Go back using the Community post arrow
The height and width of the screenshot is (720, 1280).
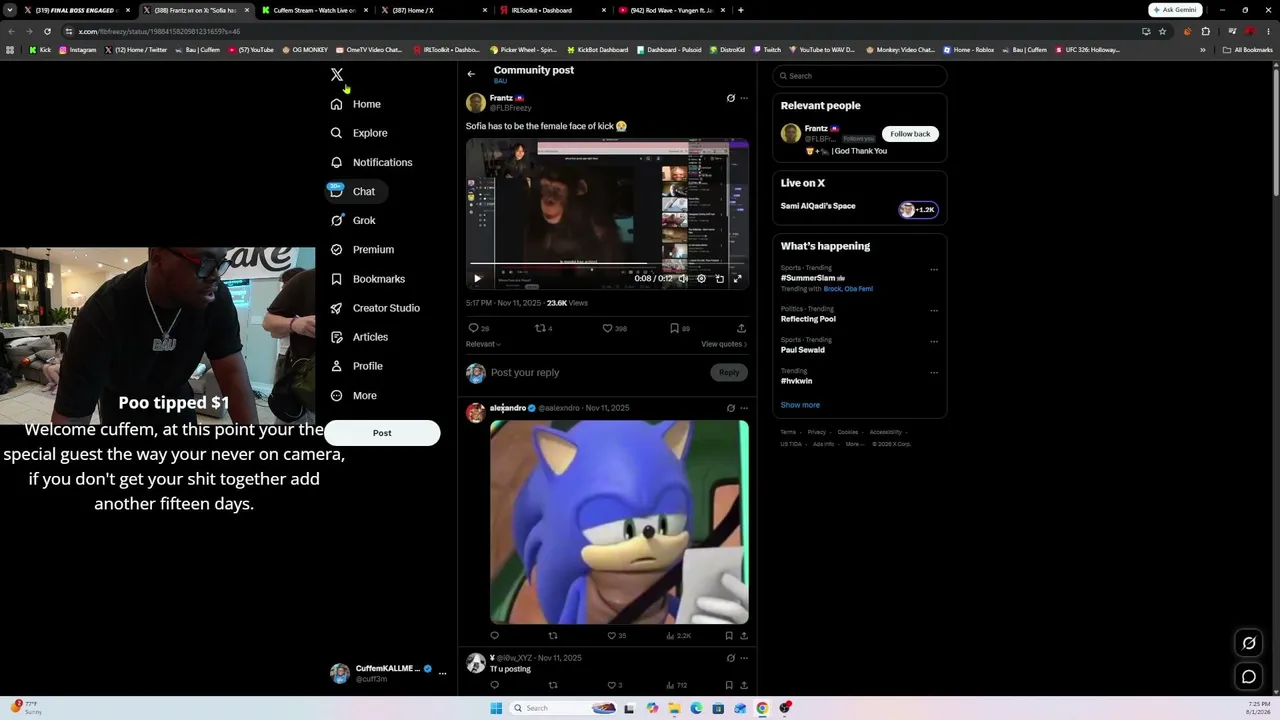click(x=471, y=74)
